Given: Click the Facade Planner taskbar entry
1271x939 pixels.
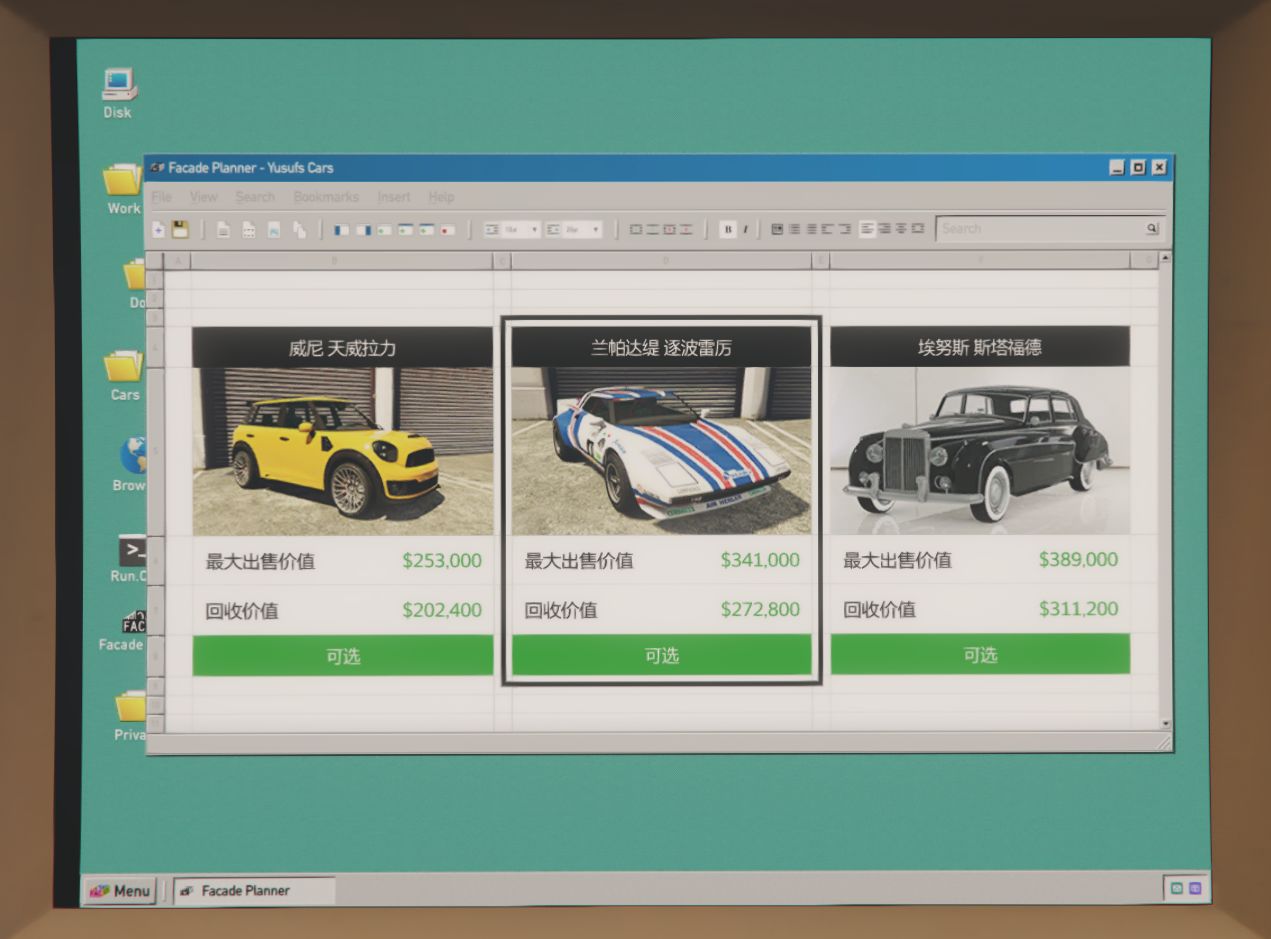Looking at the screenshot, I should click(254, 890).
